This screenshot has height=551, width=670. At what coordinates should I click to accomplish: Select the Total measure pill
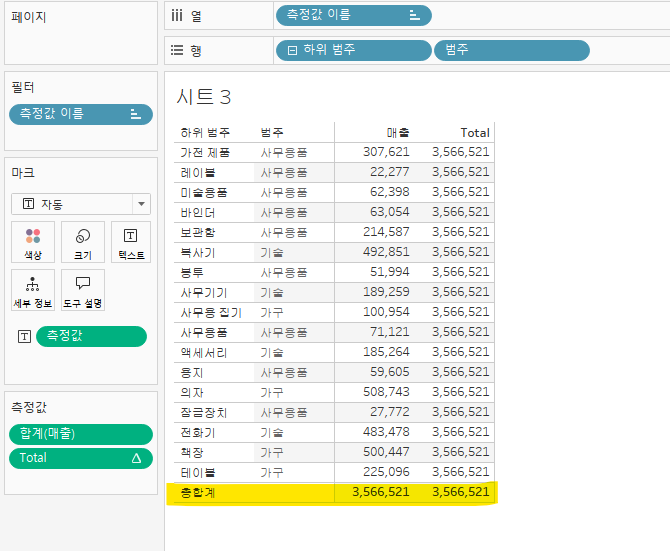click(81, 458)
